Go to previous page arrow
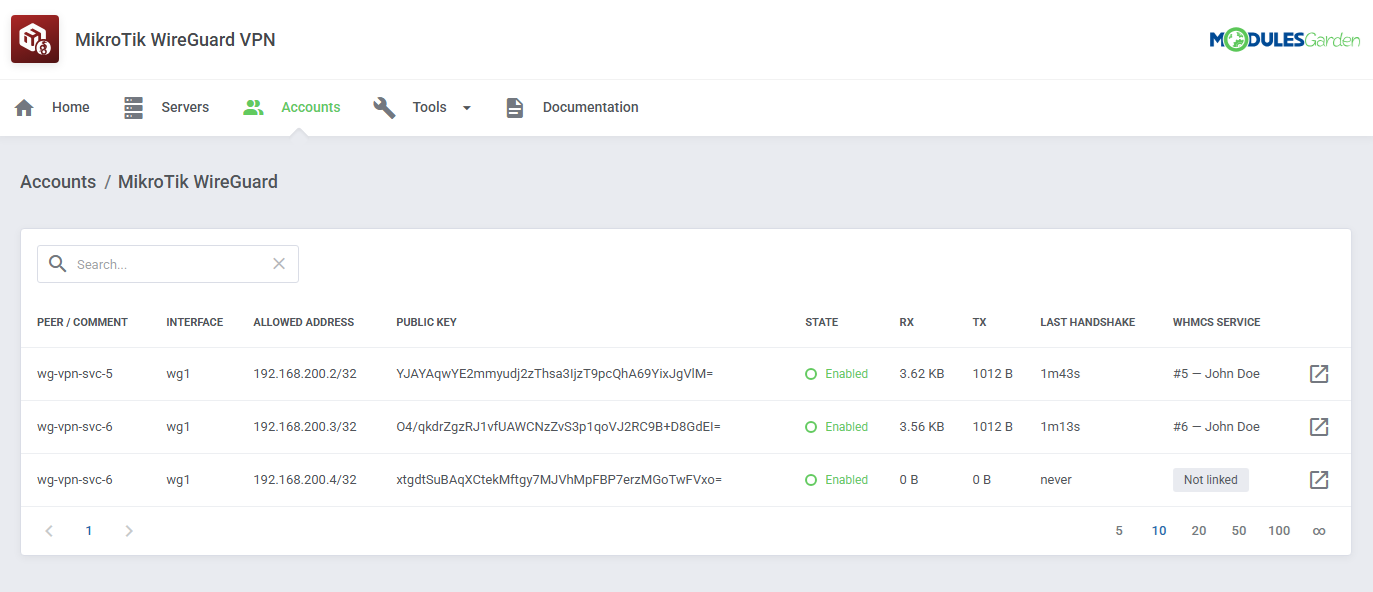The height and width of the screenshot is (592, 1373). coord(49,531)
